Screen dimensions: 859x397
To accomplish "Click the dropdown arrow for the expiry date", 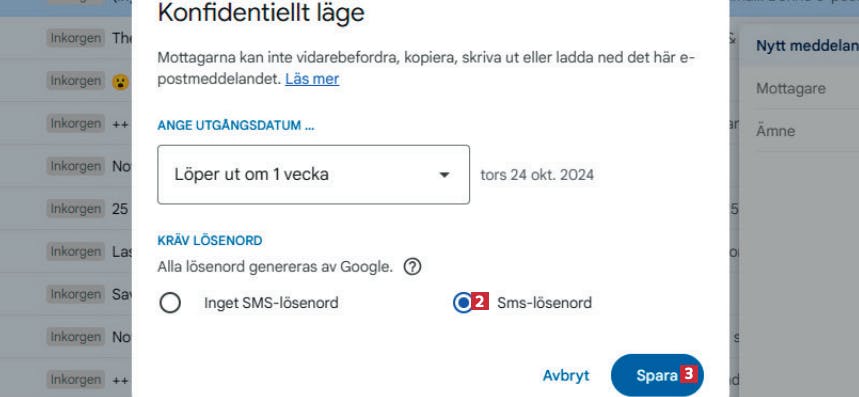I will point(444,175).
